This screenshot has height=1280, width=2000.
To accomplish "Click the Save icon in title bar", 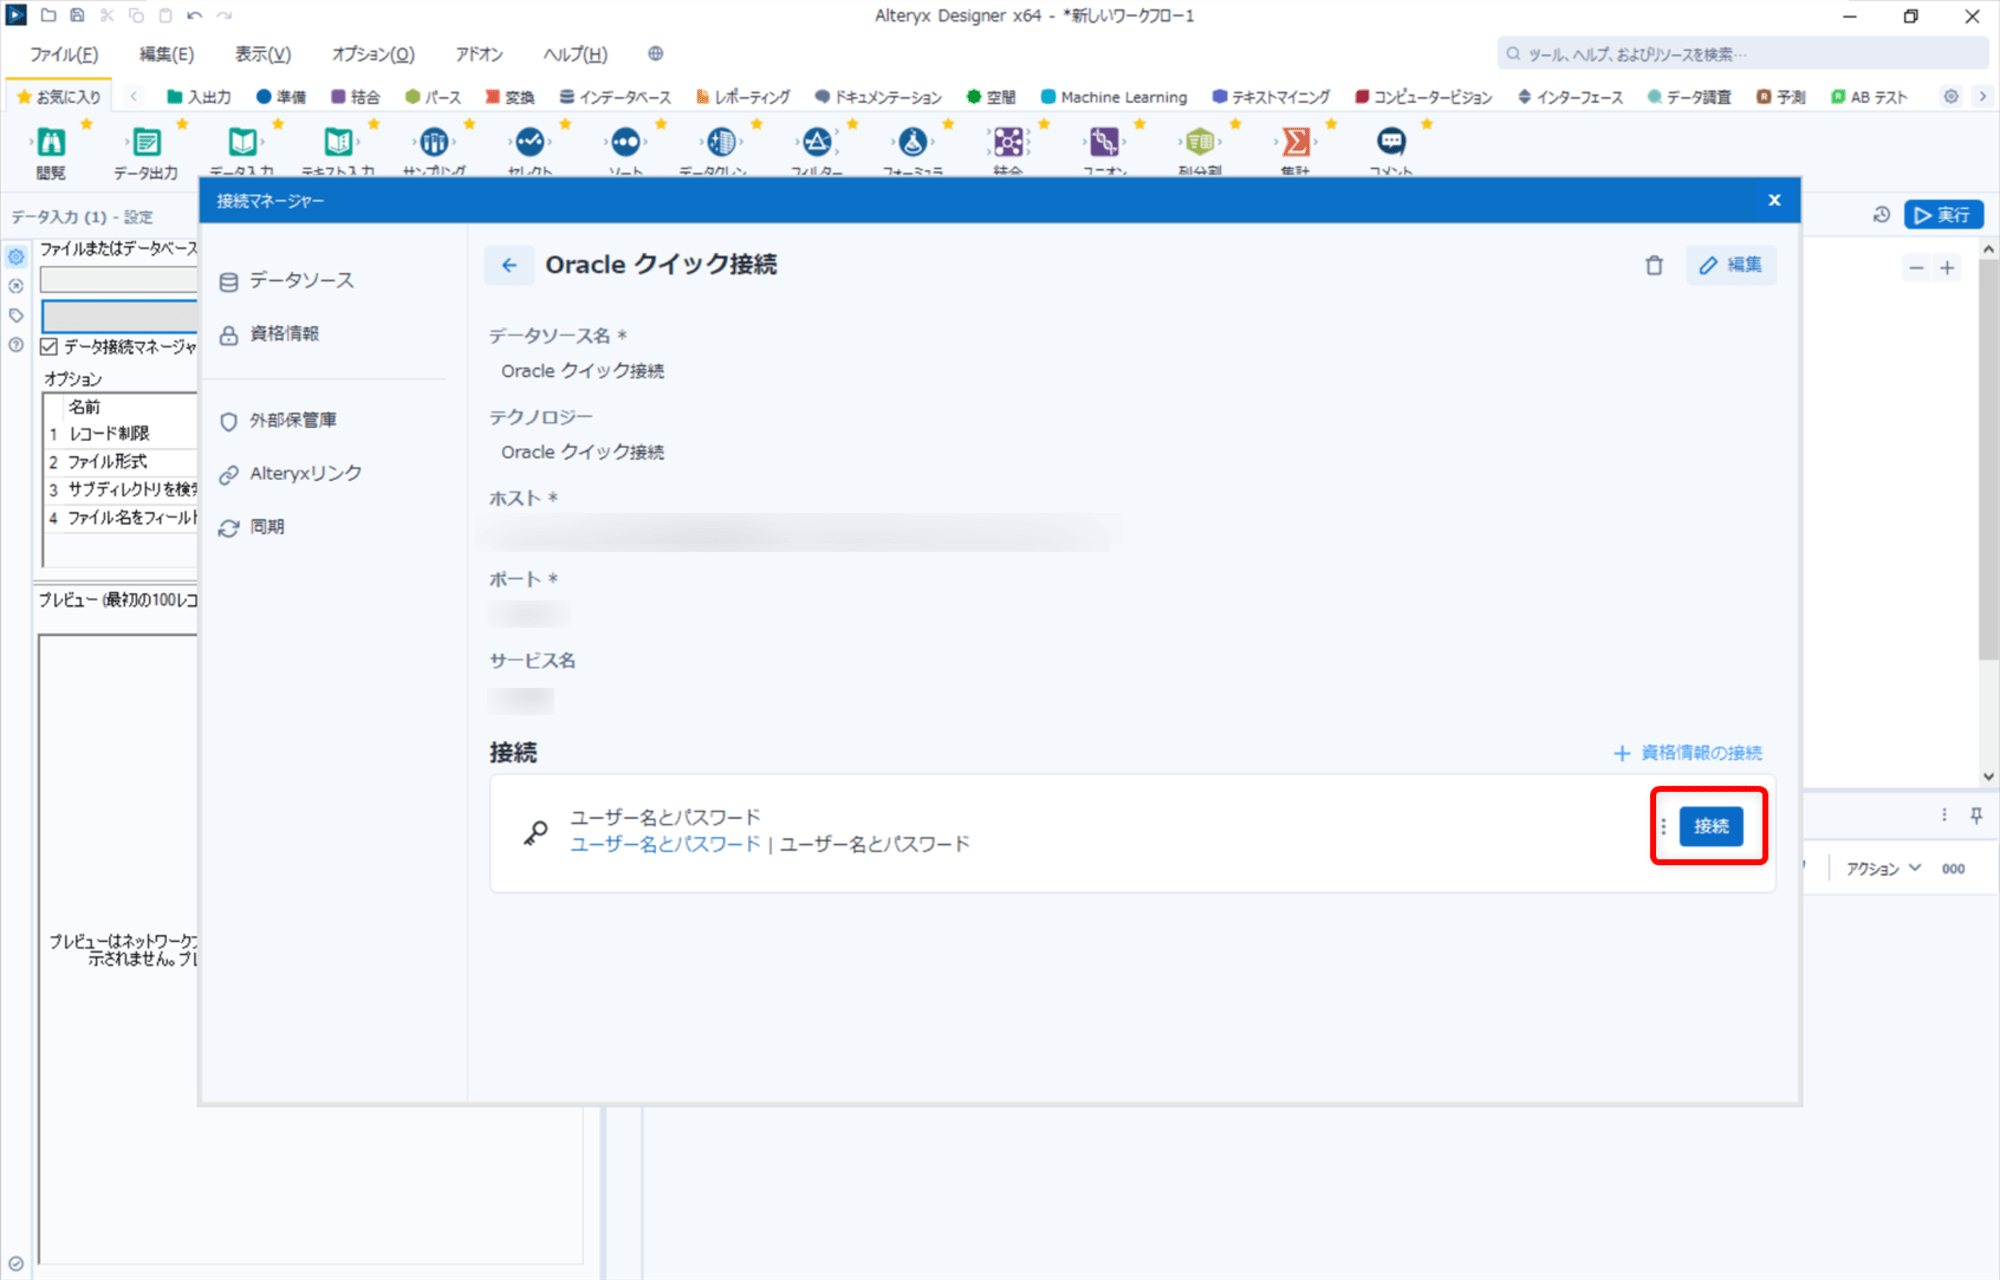I will 77,16.
